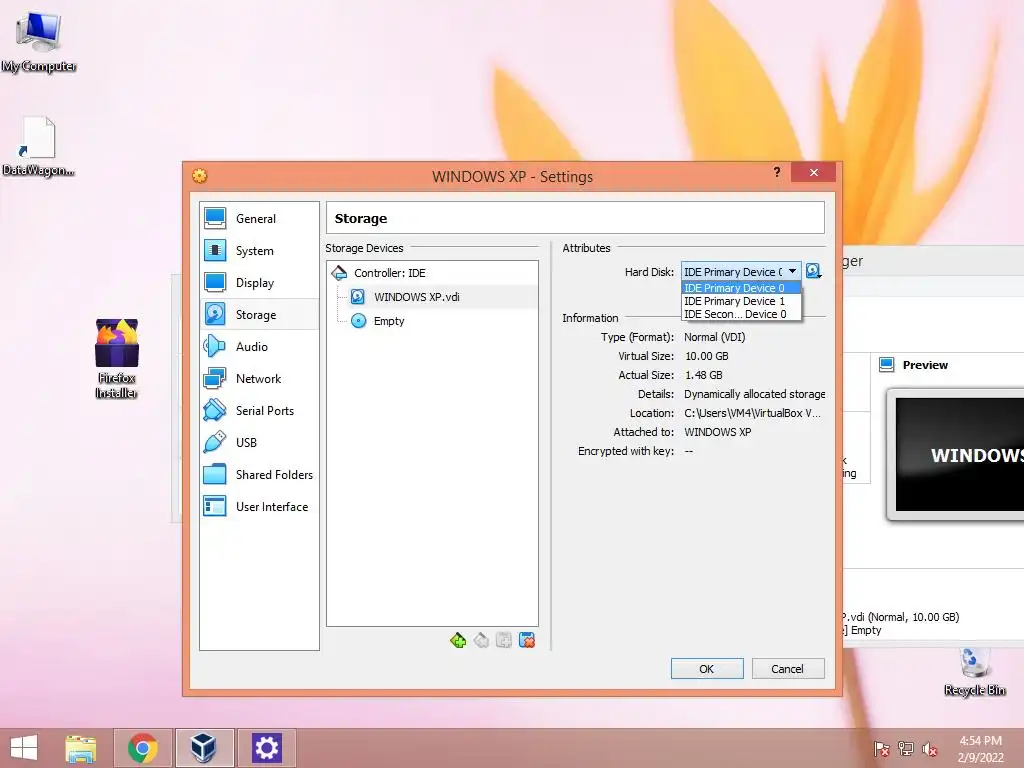Image resolution: width=1024 pixels, height=768 pixels.
Task: Open Google Chrome from the taskbar
Action: tap(142, 748)
